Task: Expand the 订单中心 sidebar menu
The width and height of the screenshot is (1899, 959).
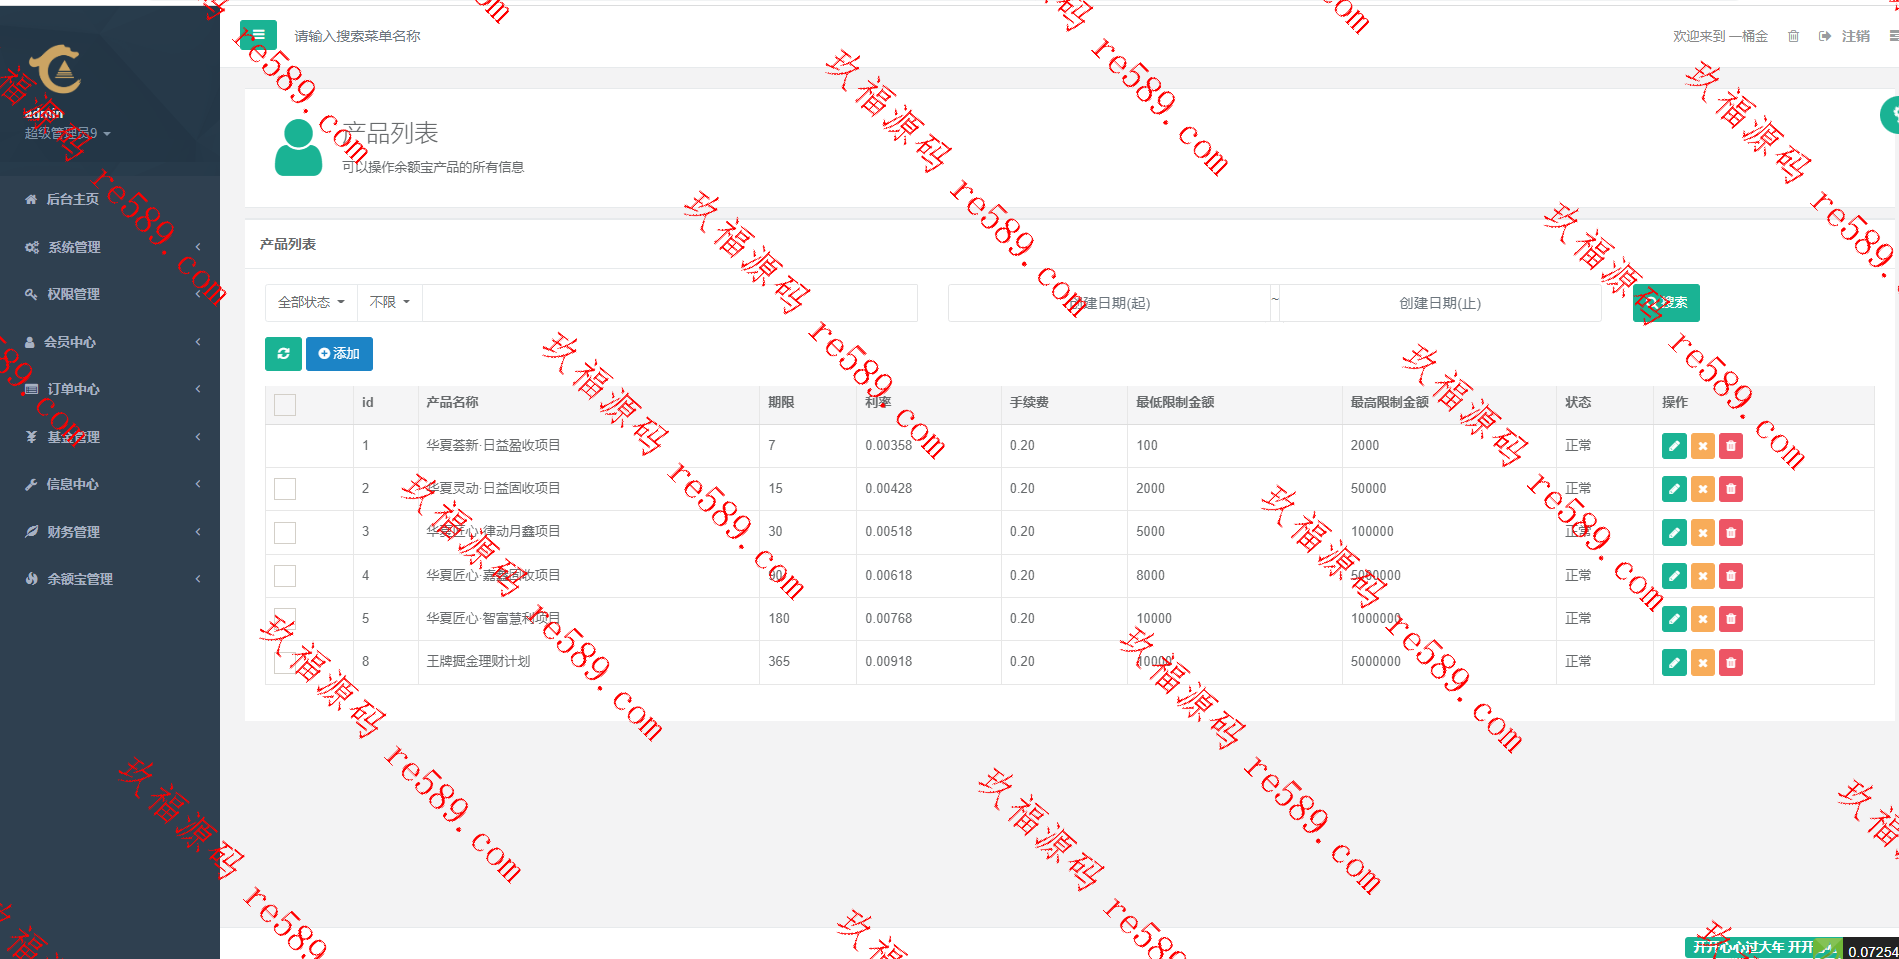Action: [x=110, y=389]
